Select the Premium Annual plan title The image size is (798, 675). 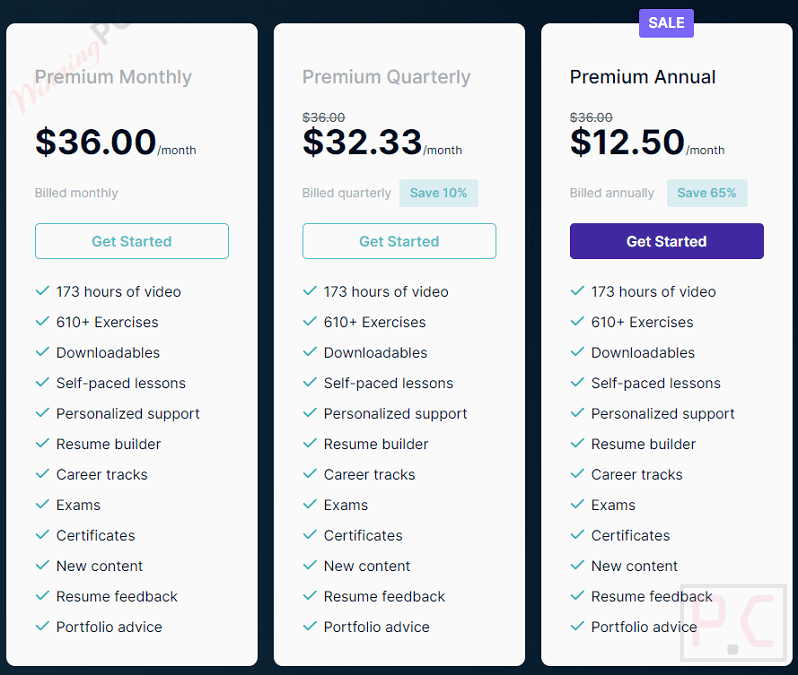(643, 77)
